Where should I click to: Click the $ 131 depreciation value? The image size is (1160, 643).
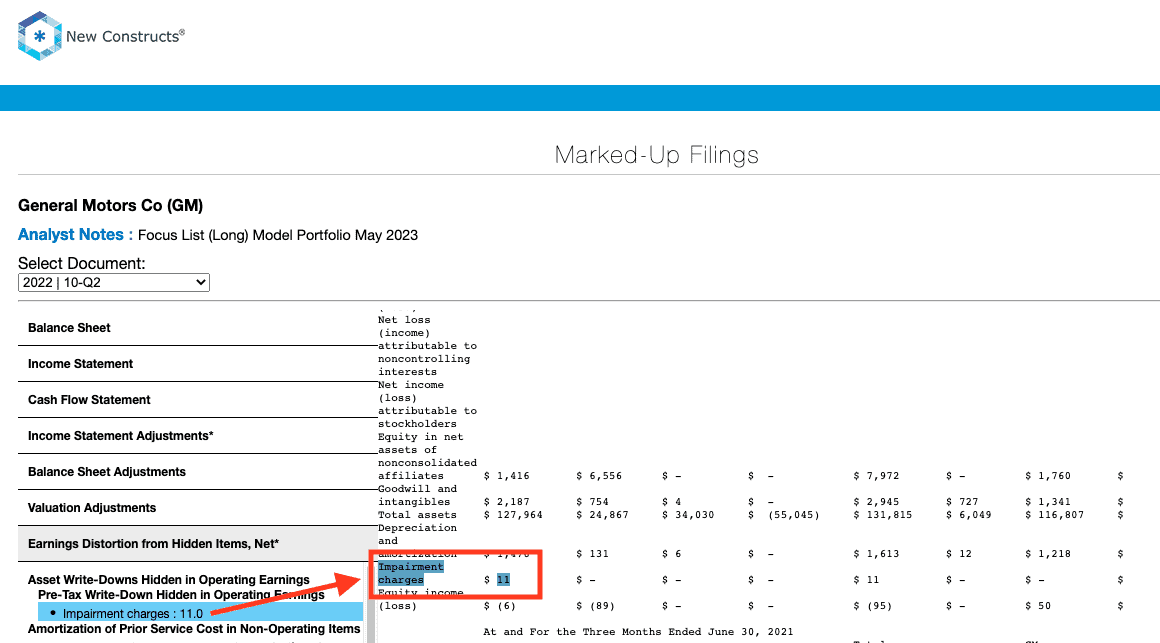pos(592,553)
